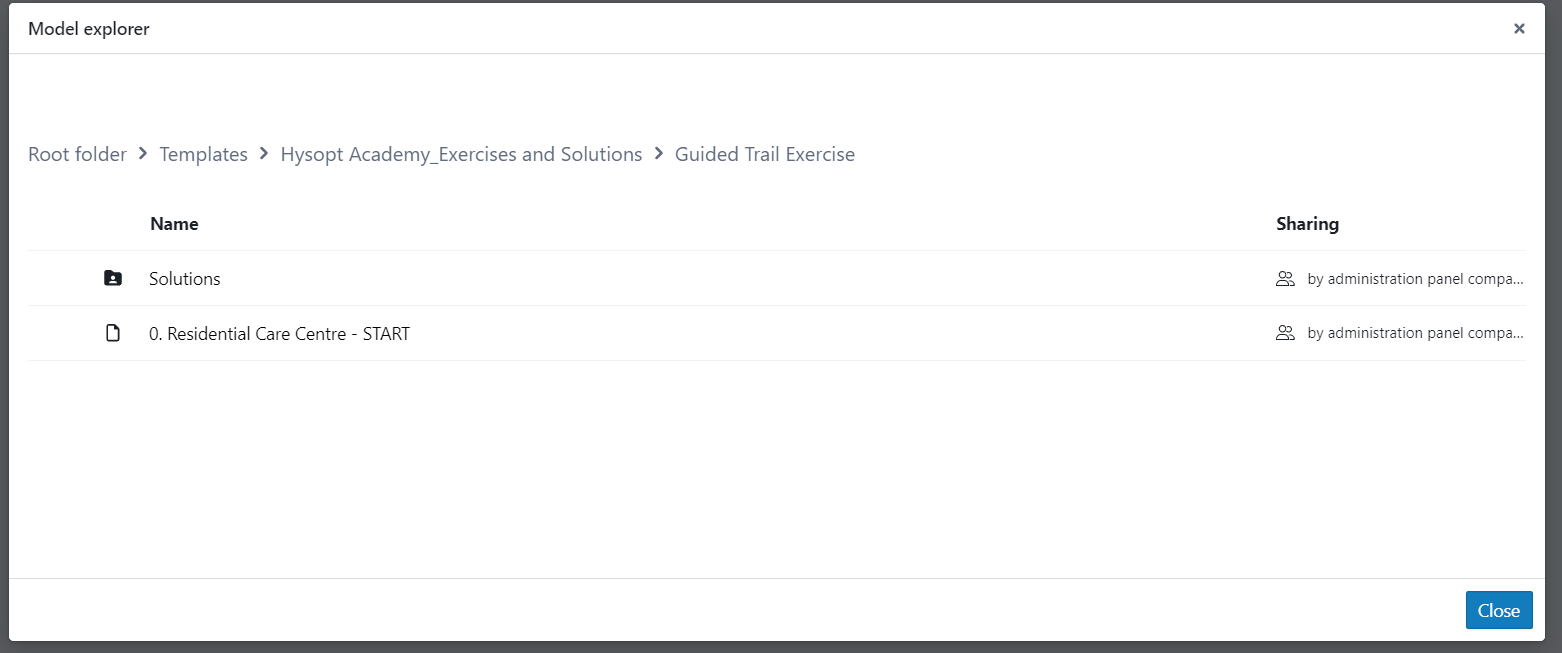Screen dimensions: 1562x653
Task: Click the chevron before Guided Trail Exercise
Action: pos(659,154)
